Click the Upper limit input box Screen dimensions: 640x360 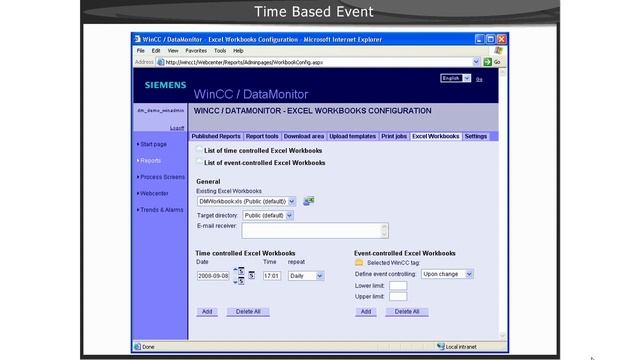click(x=398, y=296)
